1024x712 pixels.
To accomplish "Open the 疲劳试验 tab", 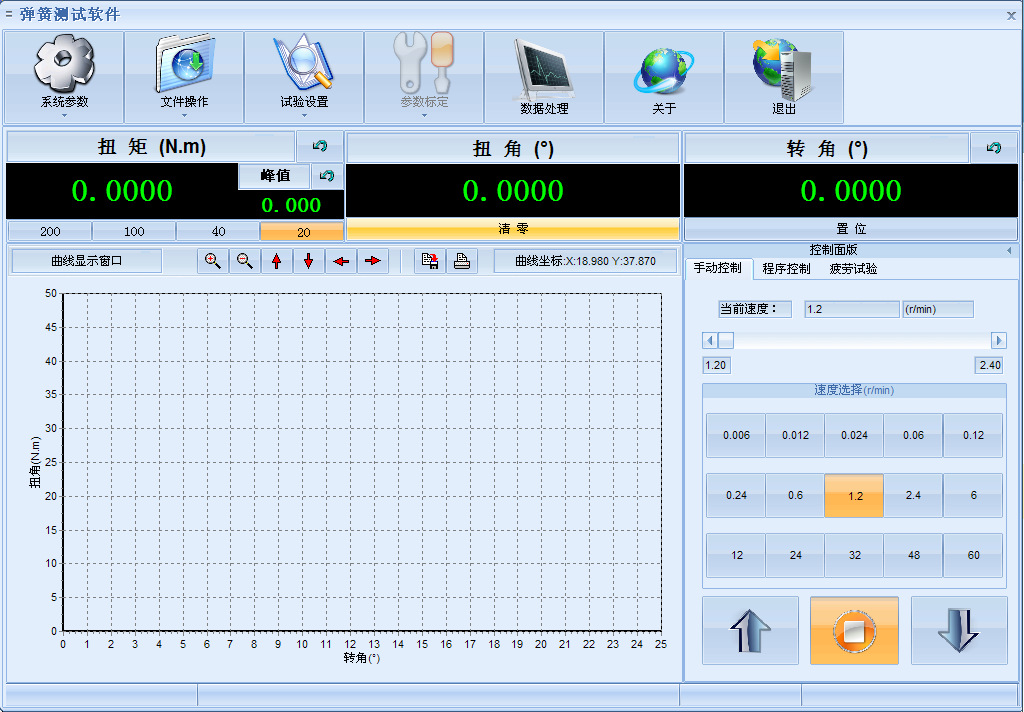I will (x=853, y=269).
